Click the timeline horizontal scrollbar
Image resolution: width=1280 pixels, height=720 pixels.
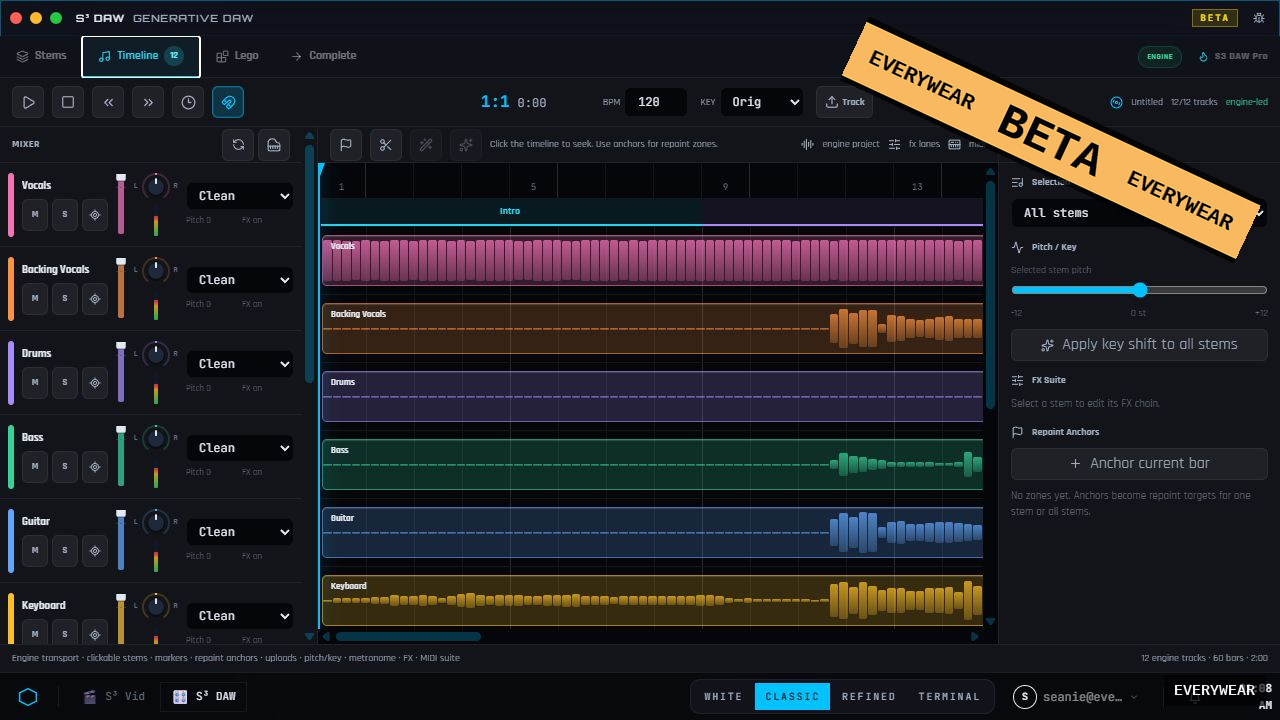click(x=408, y=636)
